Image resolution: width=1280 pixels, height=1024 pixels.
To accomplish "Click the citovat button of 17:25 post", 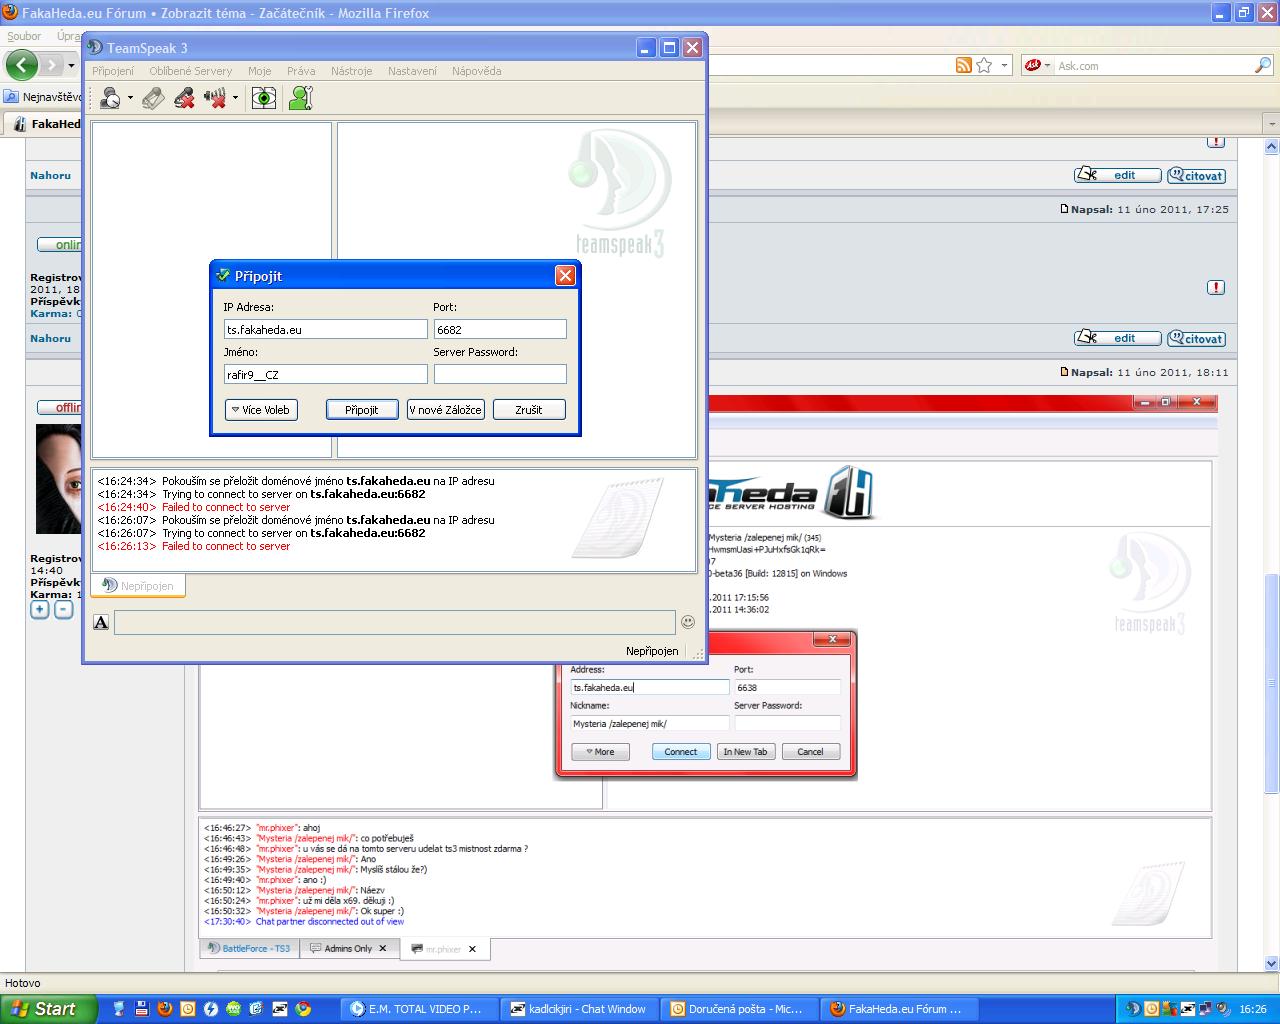I will point(1196,175).
